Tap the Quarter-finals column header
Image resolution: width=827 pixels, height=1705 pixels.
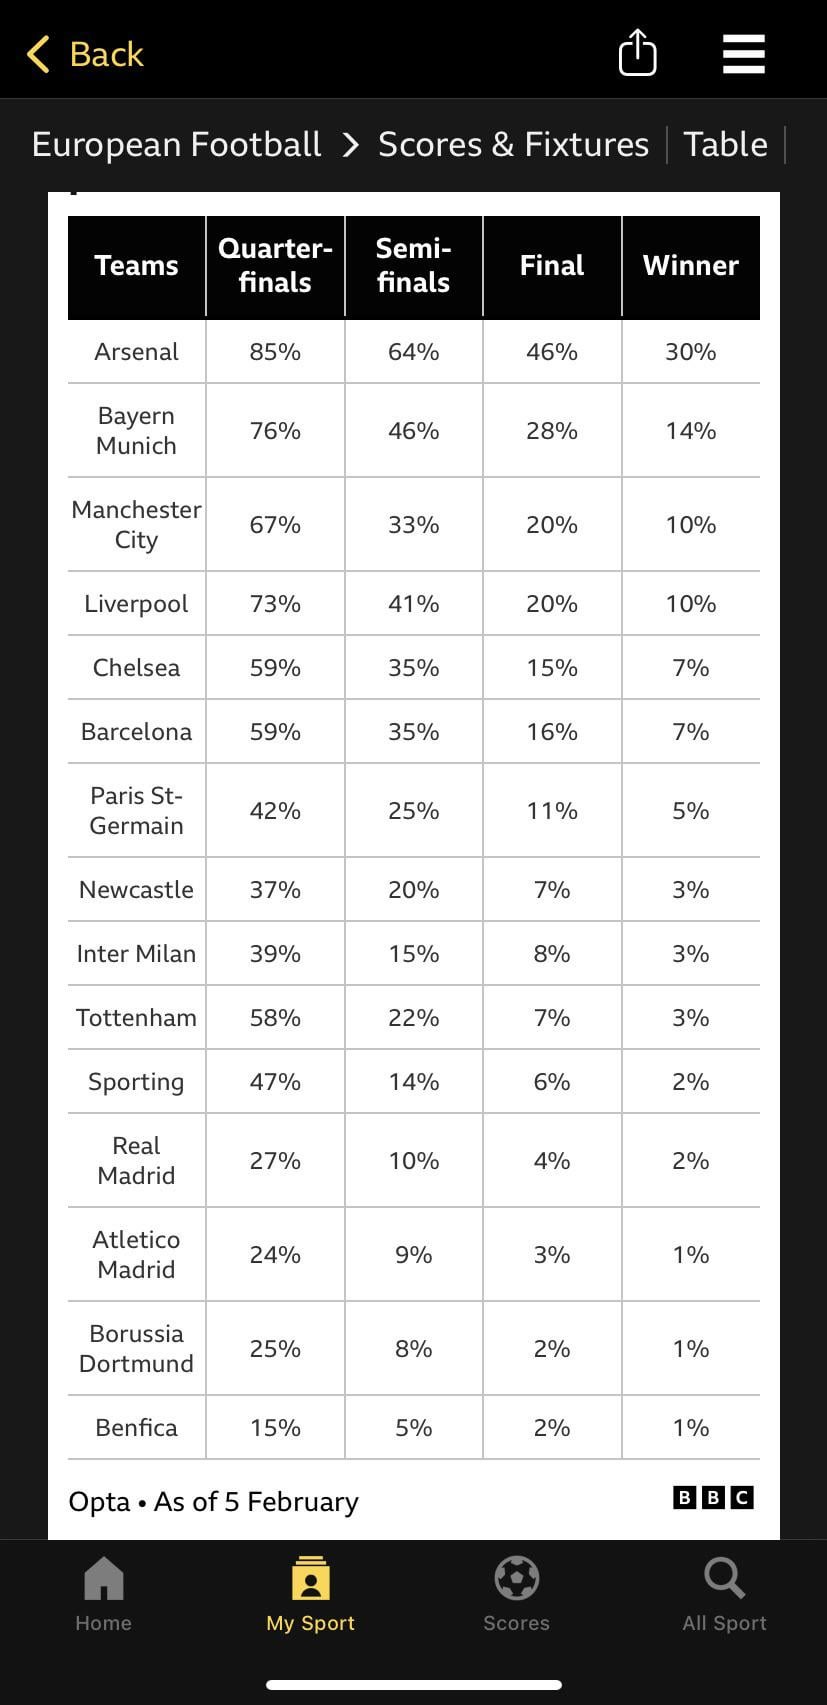(275, 266)
